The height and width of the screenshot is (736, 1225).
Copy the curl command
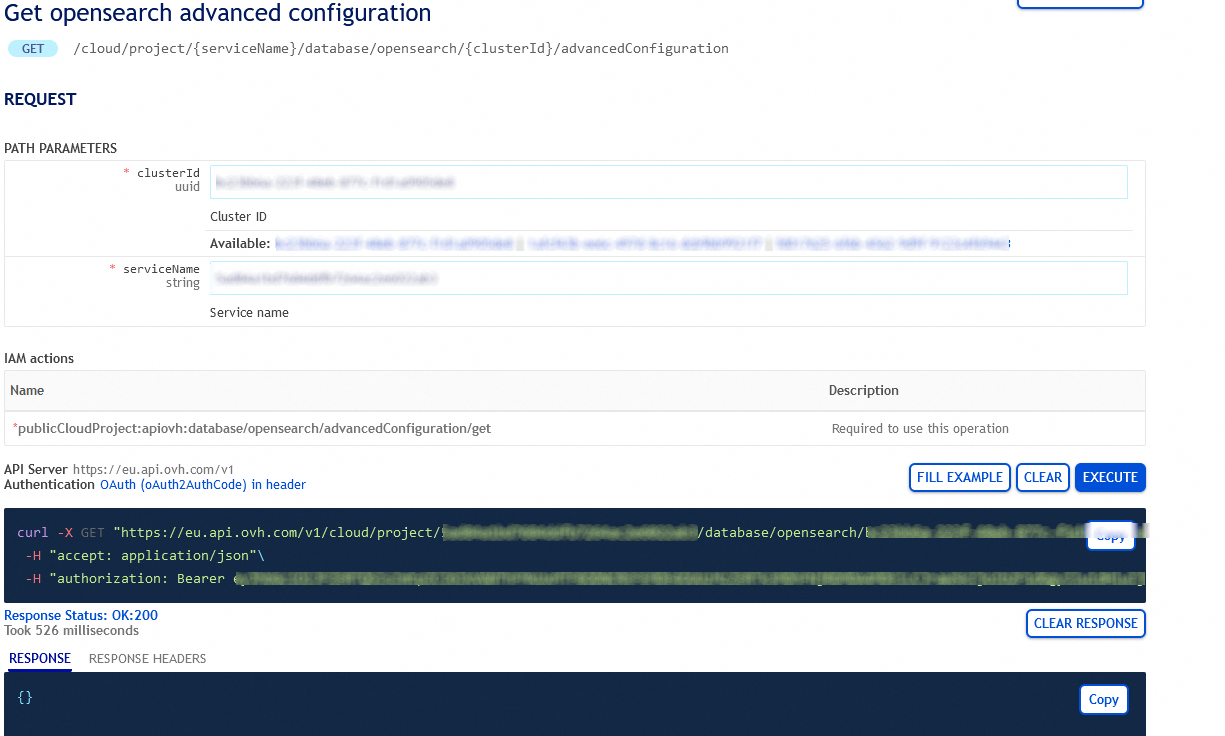(x=1110, y=536)
